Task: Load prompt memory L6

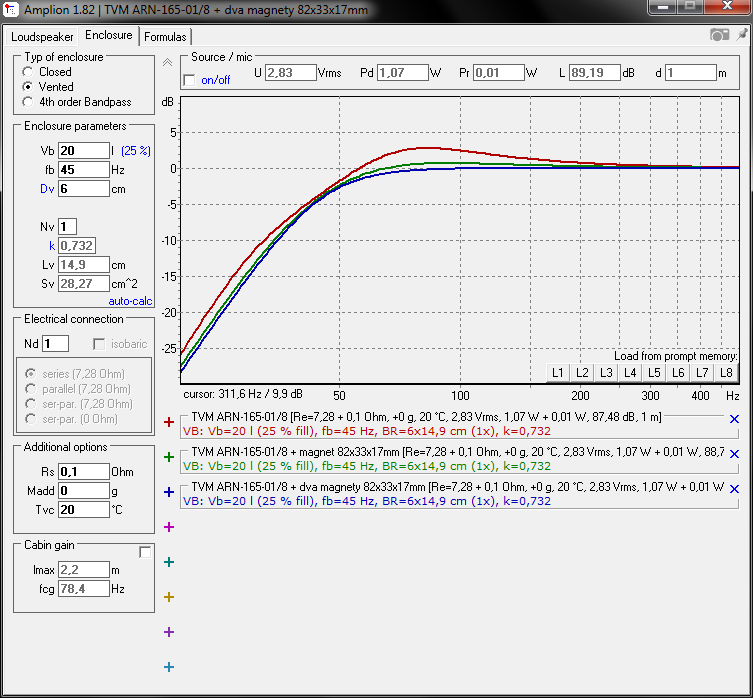Action: pyautogui.click(x=678, y=373)
